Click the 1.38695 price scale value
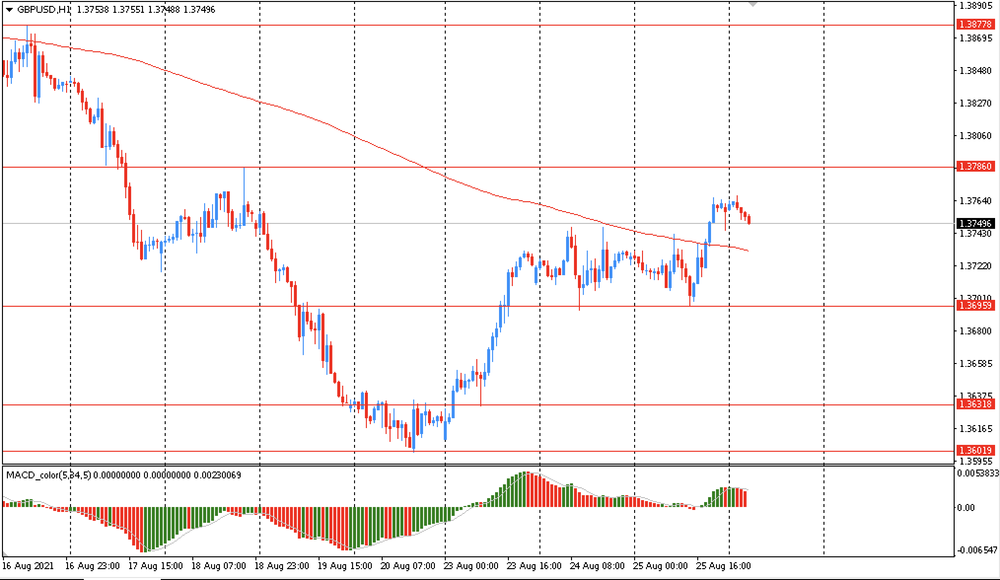The image size is (1000, 580). pos(976,38)
